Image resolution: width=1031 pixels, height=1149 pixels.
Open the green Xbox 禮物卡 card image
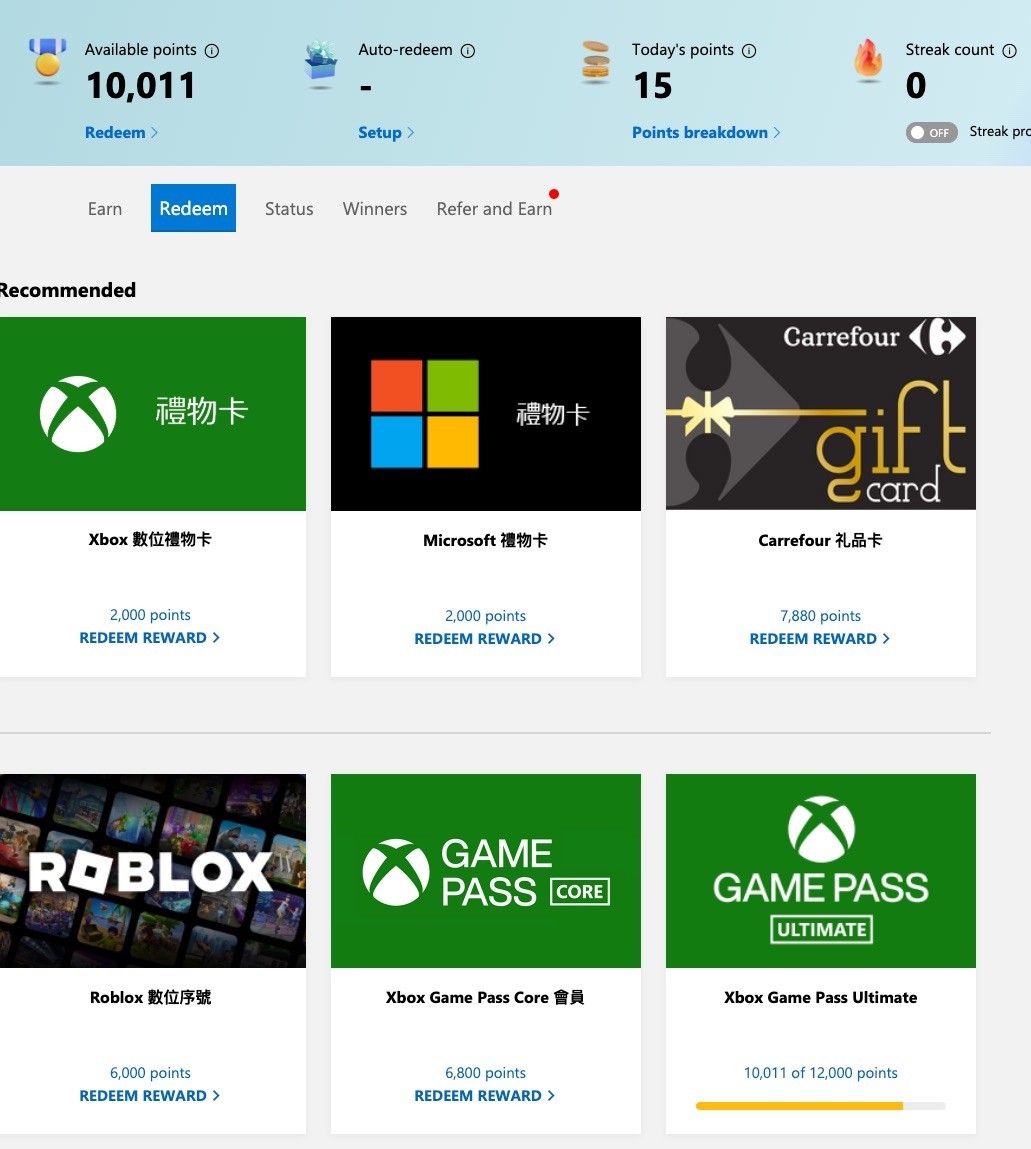tap(152, 414)
